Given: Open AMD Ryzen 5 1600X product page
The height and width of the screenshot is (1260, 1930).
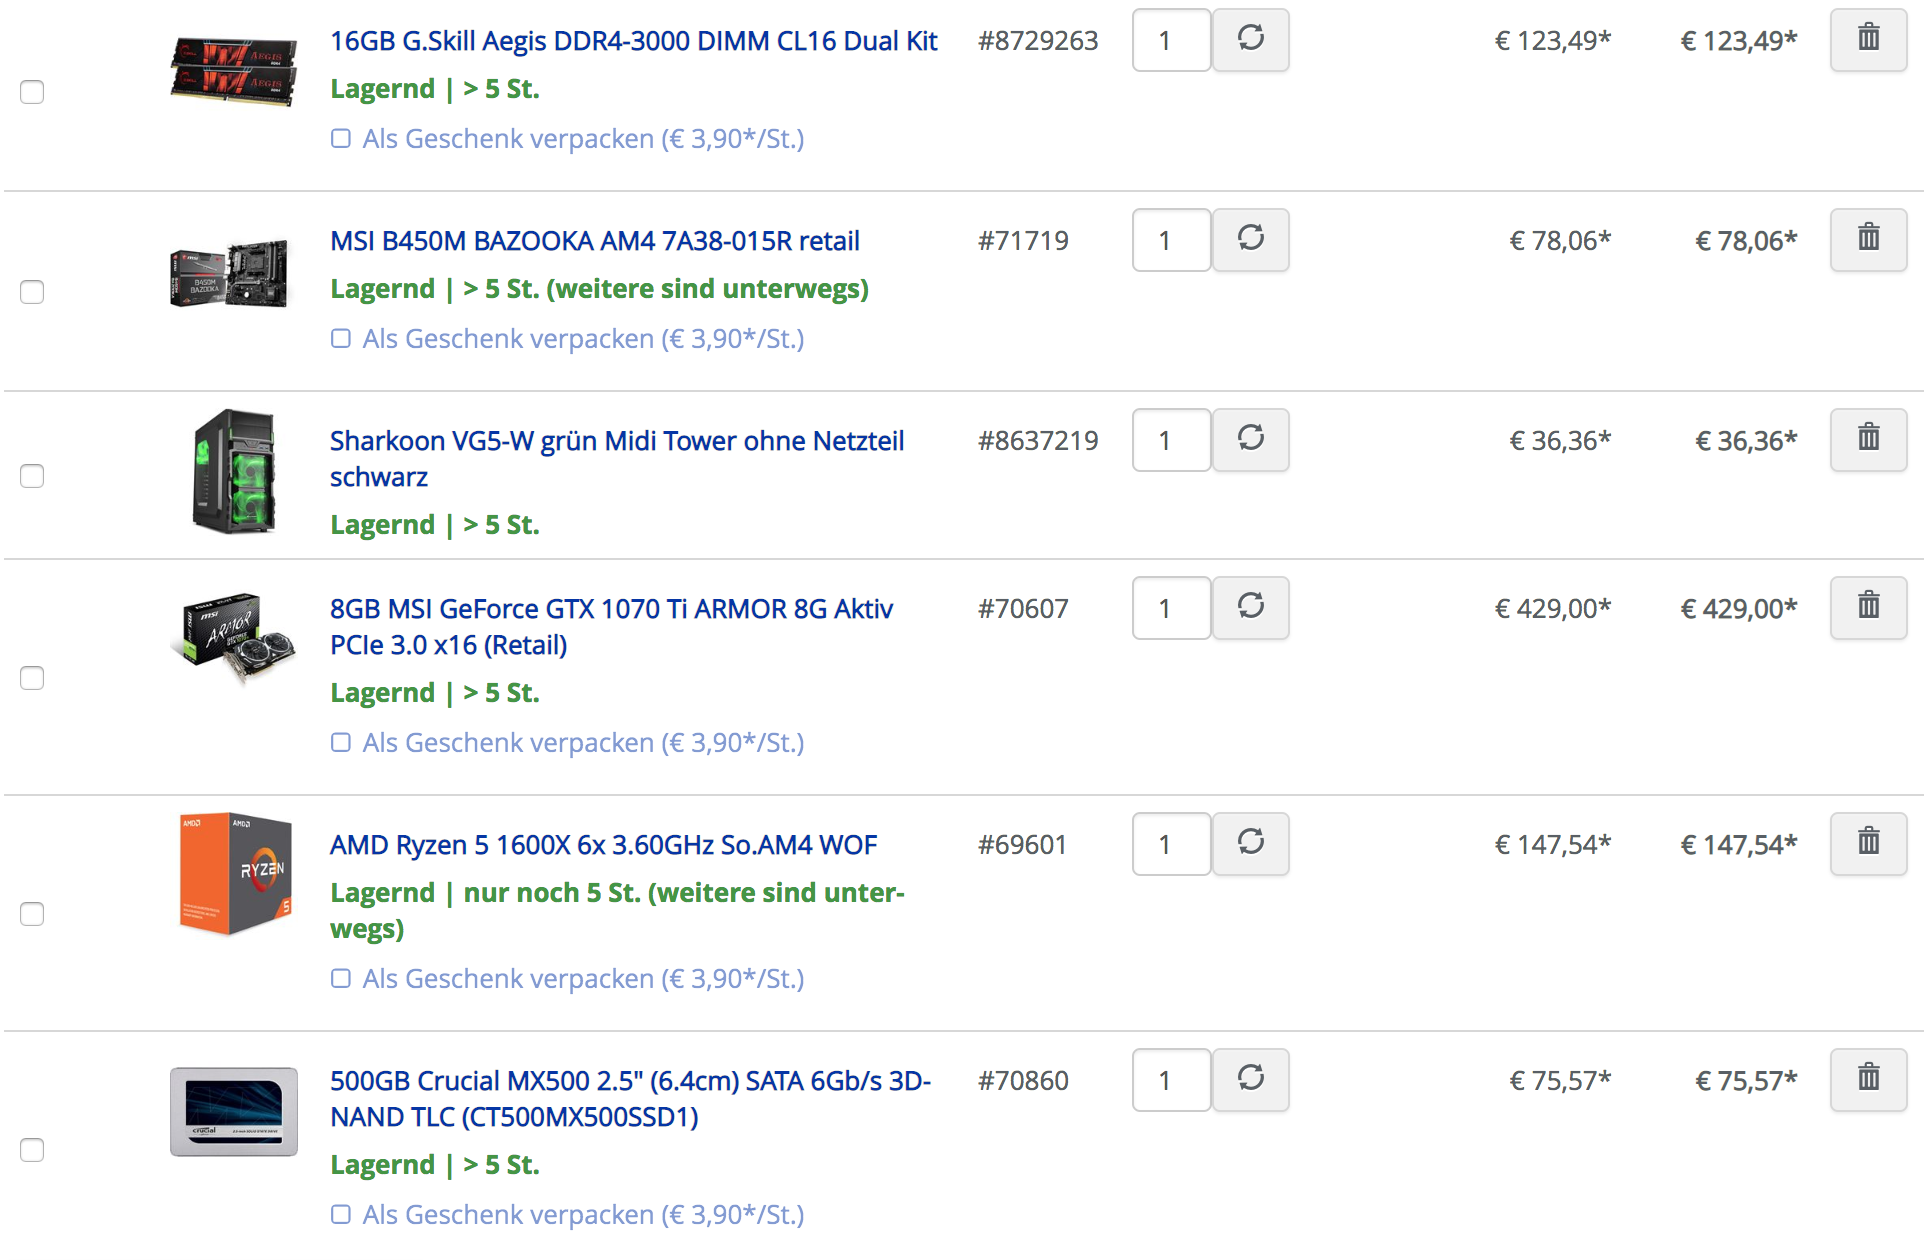Looking at the screenshot, I should tap(603, 845).
